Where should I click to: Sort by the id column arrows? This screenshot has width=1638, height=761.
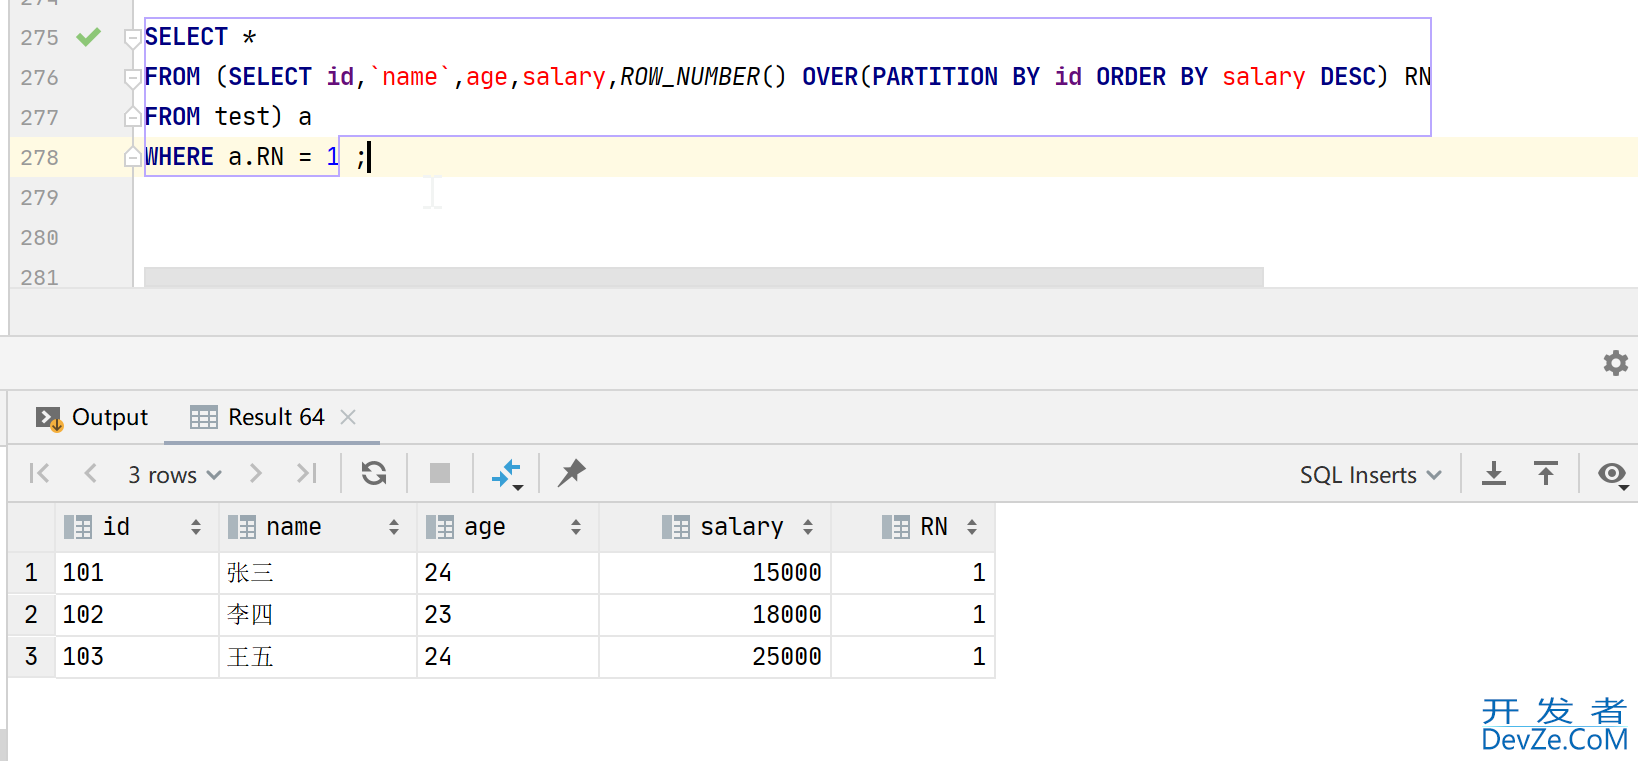click(x=196, y=527)
